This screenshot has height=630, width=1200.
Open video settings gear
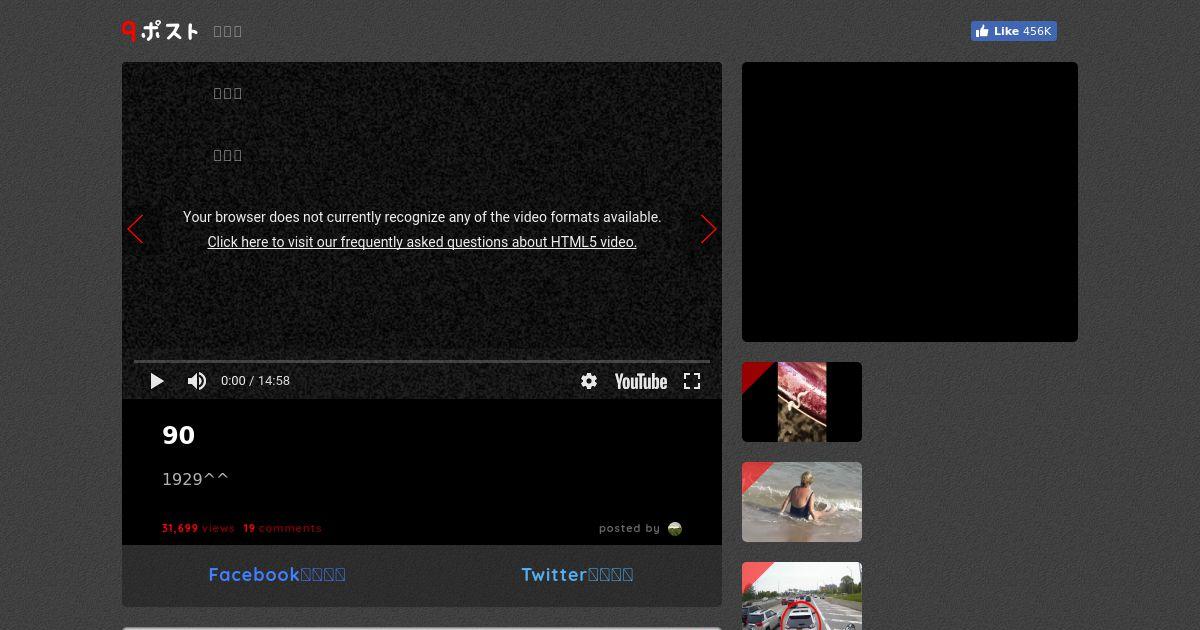(589, 381)
